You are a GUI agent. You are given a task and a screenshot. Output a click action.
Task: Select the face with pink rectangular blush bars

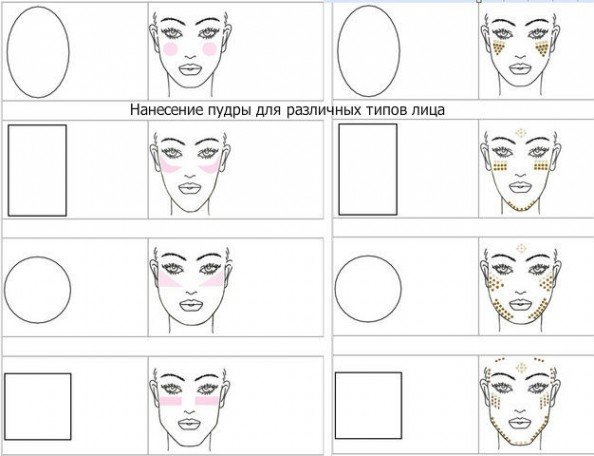(x=191, y=407)
